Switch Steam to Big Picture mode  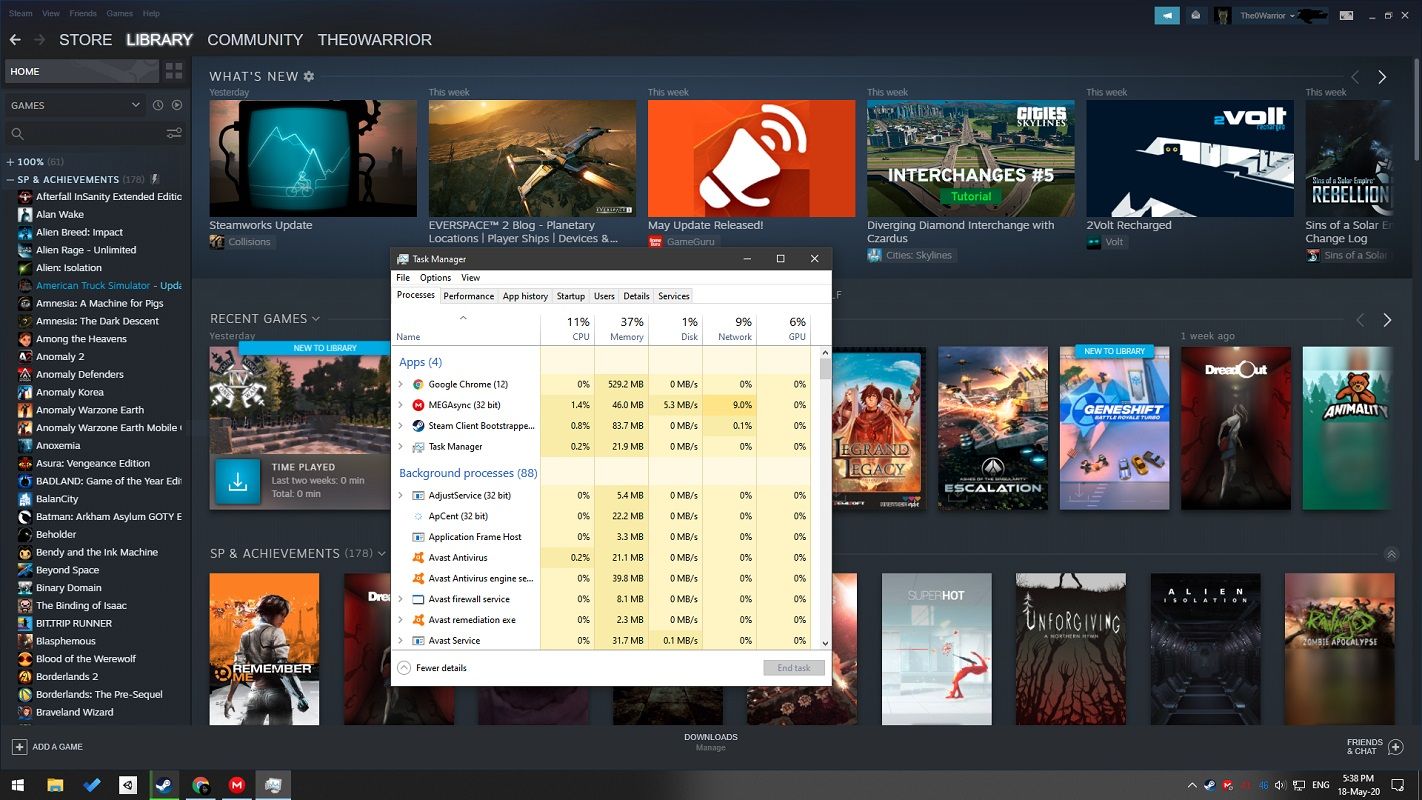(1346, 15)
